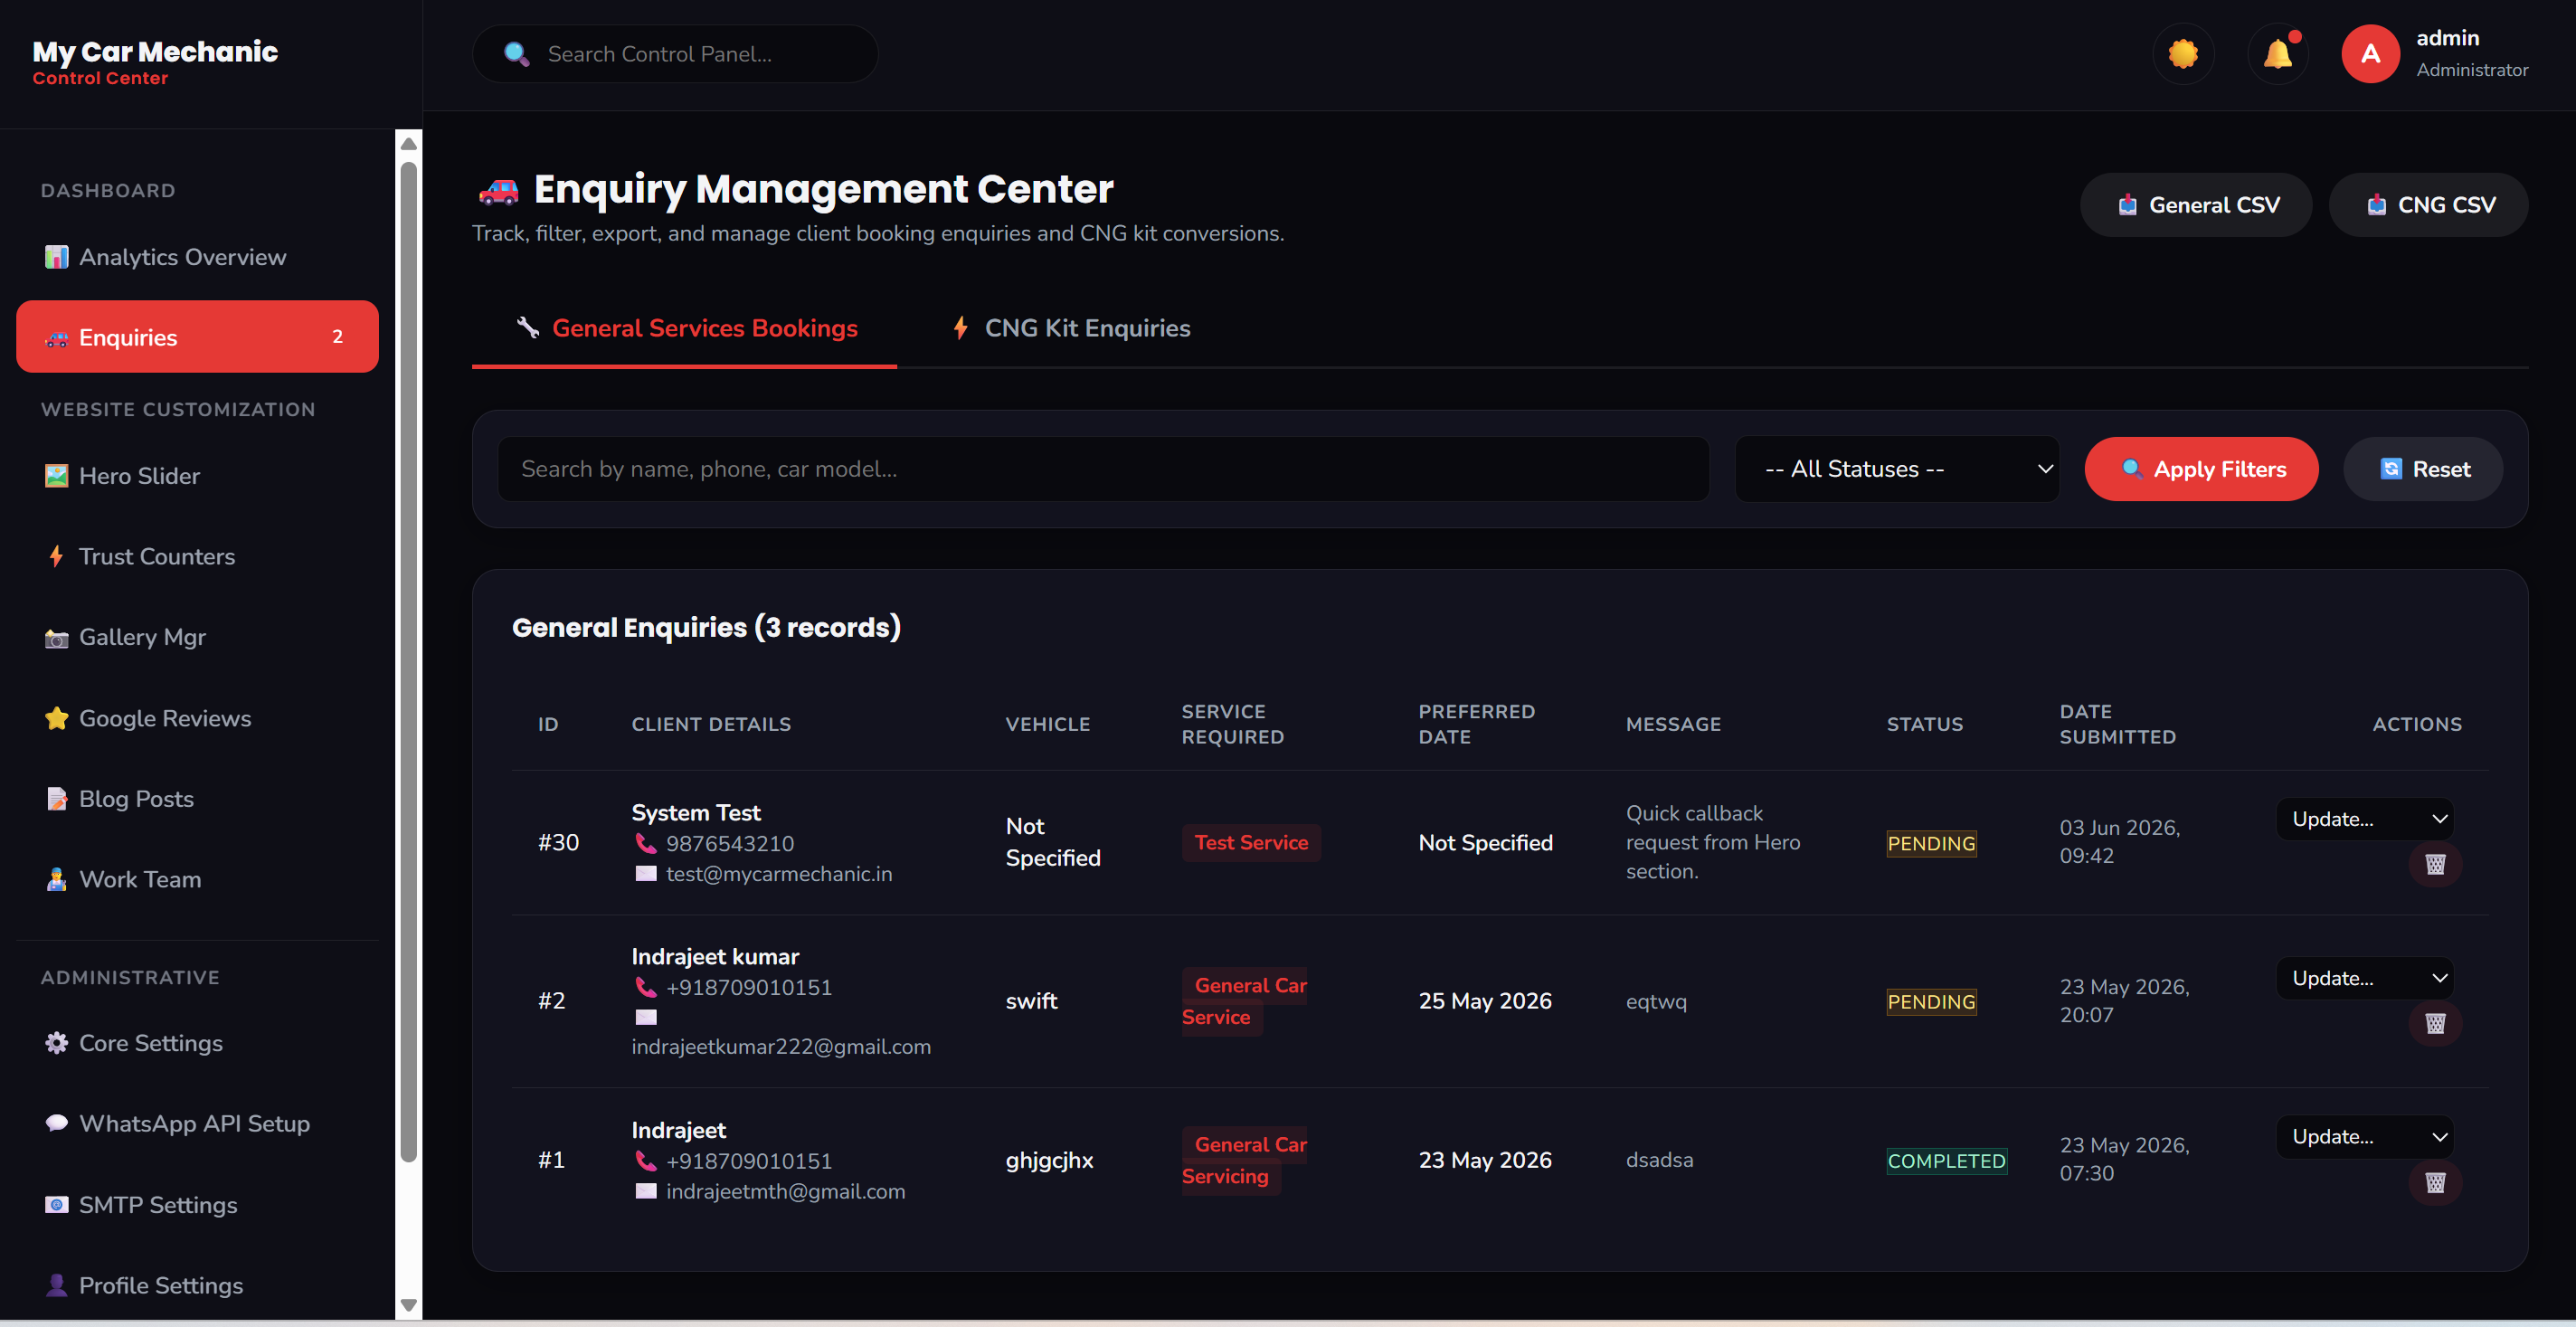Click phone number 9876543210
The height and width of the screenshot is (1327, 2576).
click(730, 844)
